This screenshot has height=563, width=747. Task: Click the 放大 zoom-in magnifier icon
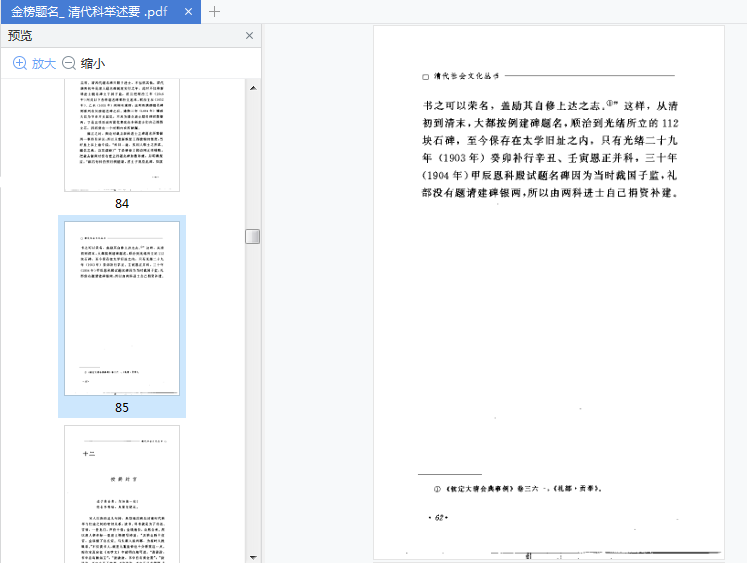click(20, 63)
